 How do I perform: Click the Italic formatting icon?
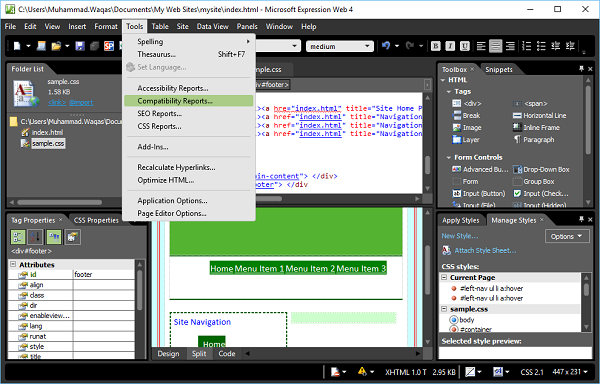click(450, 46)
